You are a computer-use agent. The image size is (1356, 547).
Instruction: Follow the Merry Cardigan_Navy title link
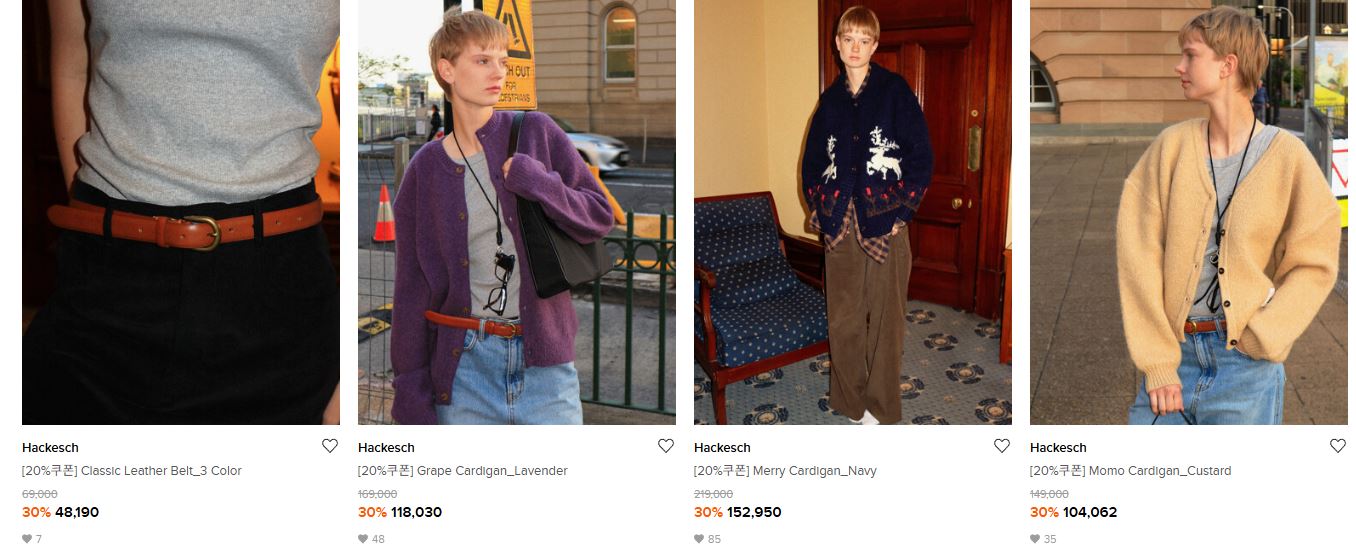pos(785,471)
